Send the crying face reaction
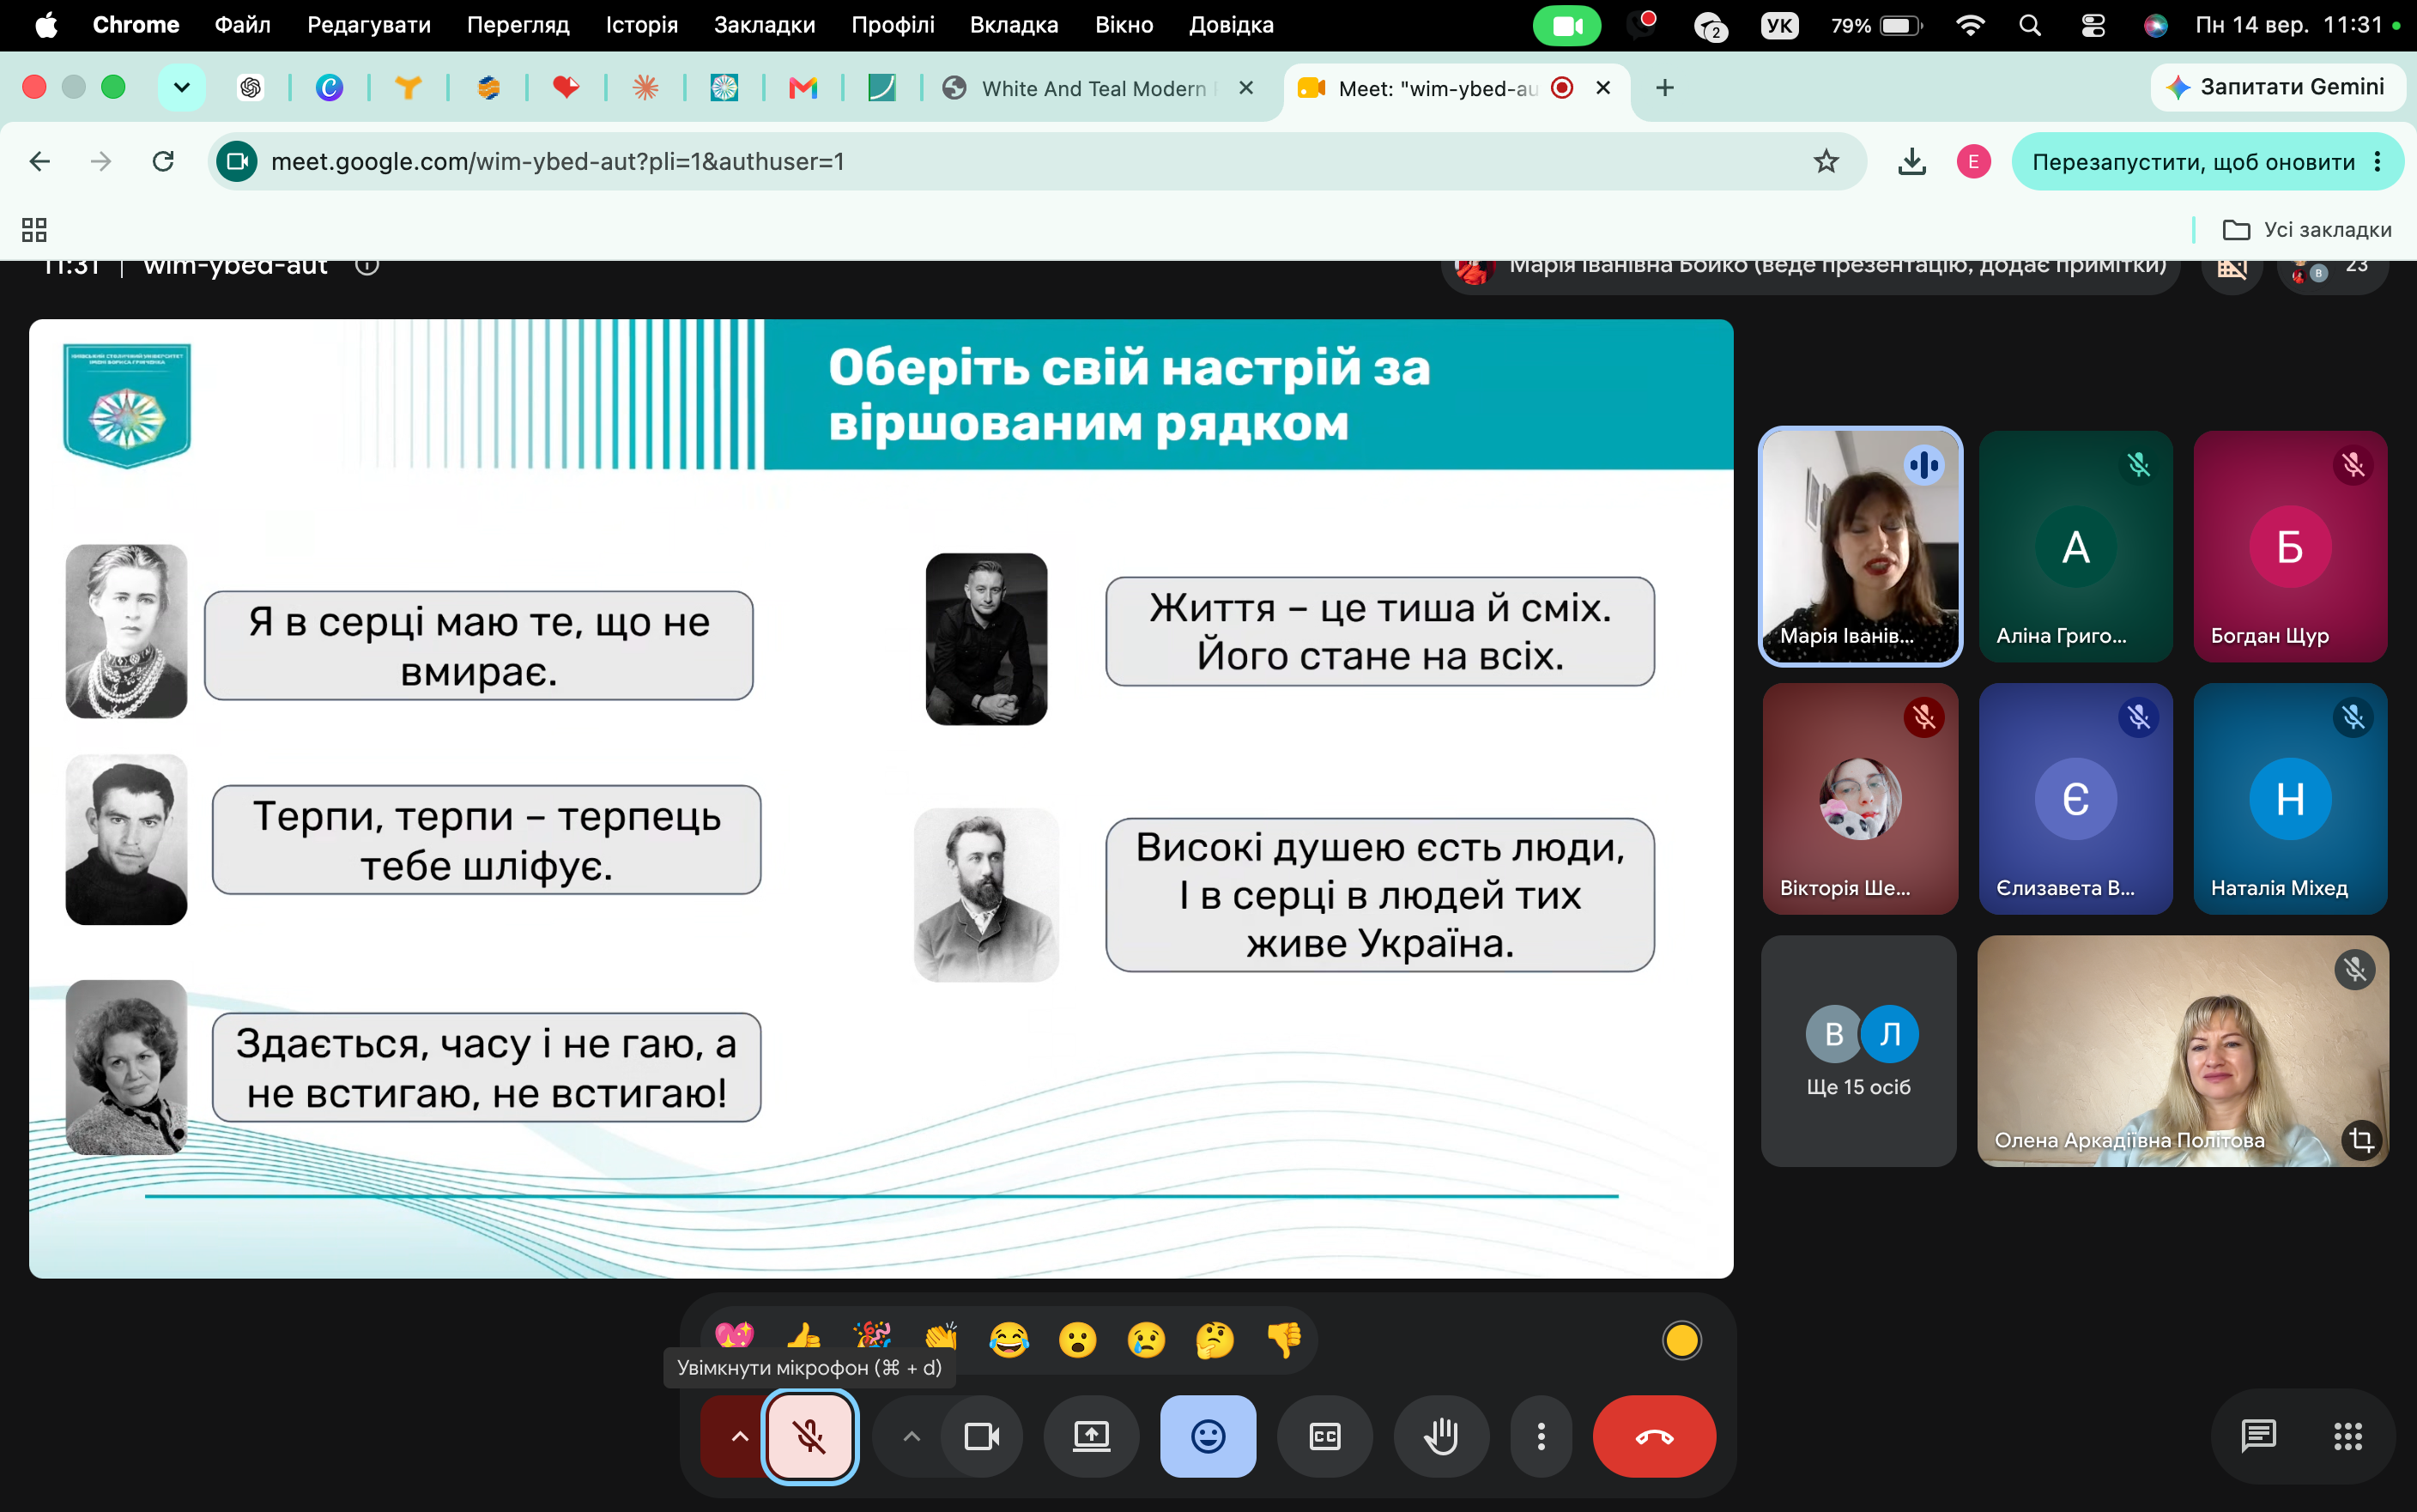The width and height of the screenshot is (2417, 1512). pyautogui.click(x=1146, y=1340)
